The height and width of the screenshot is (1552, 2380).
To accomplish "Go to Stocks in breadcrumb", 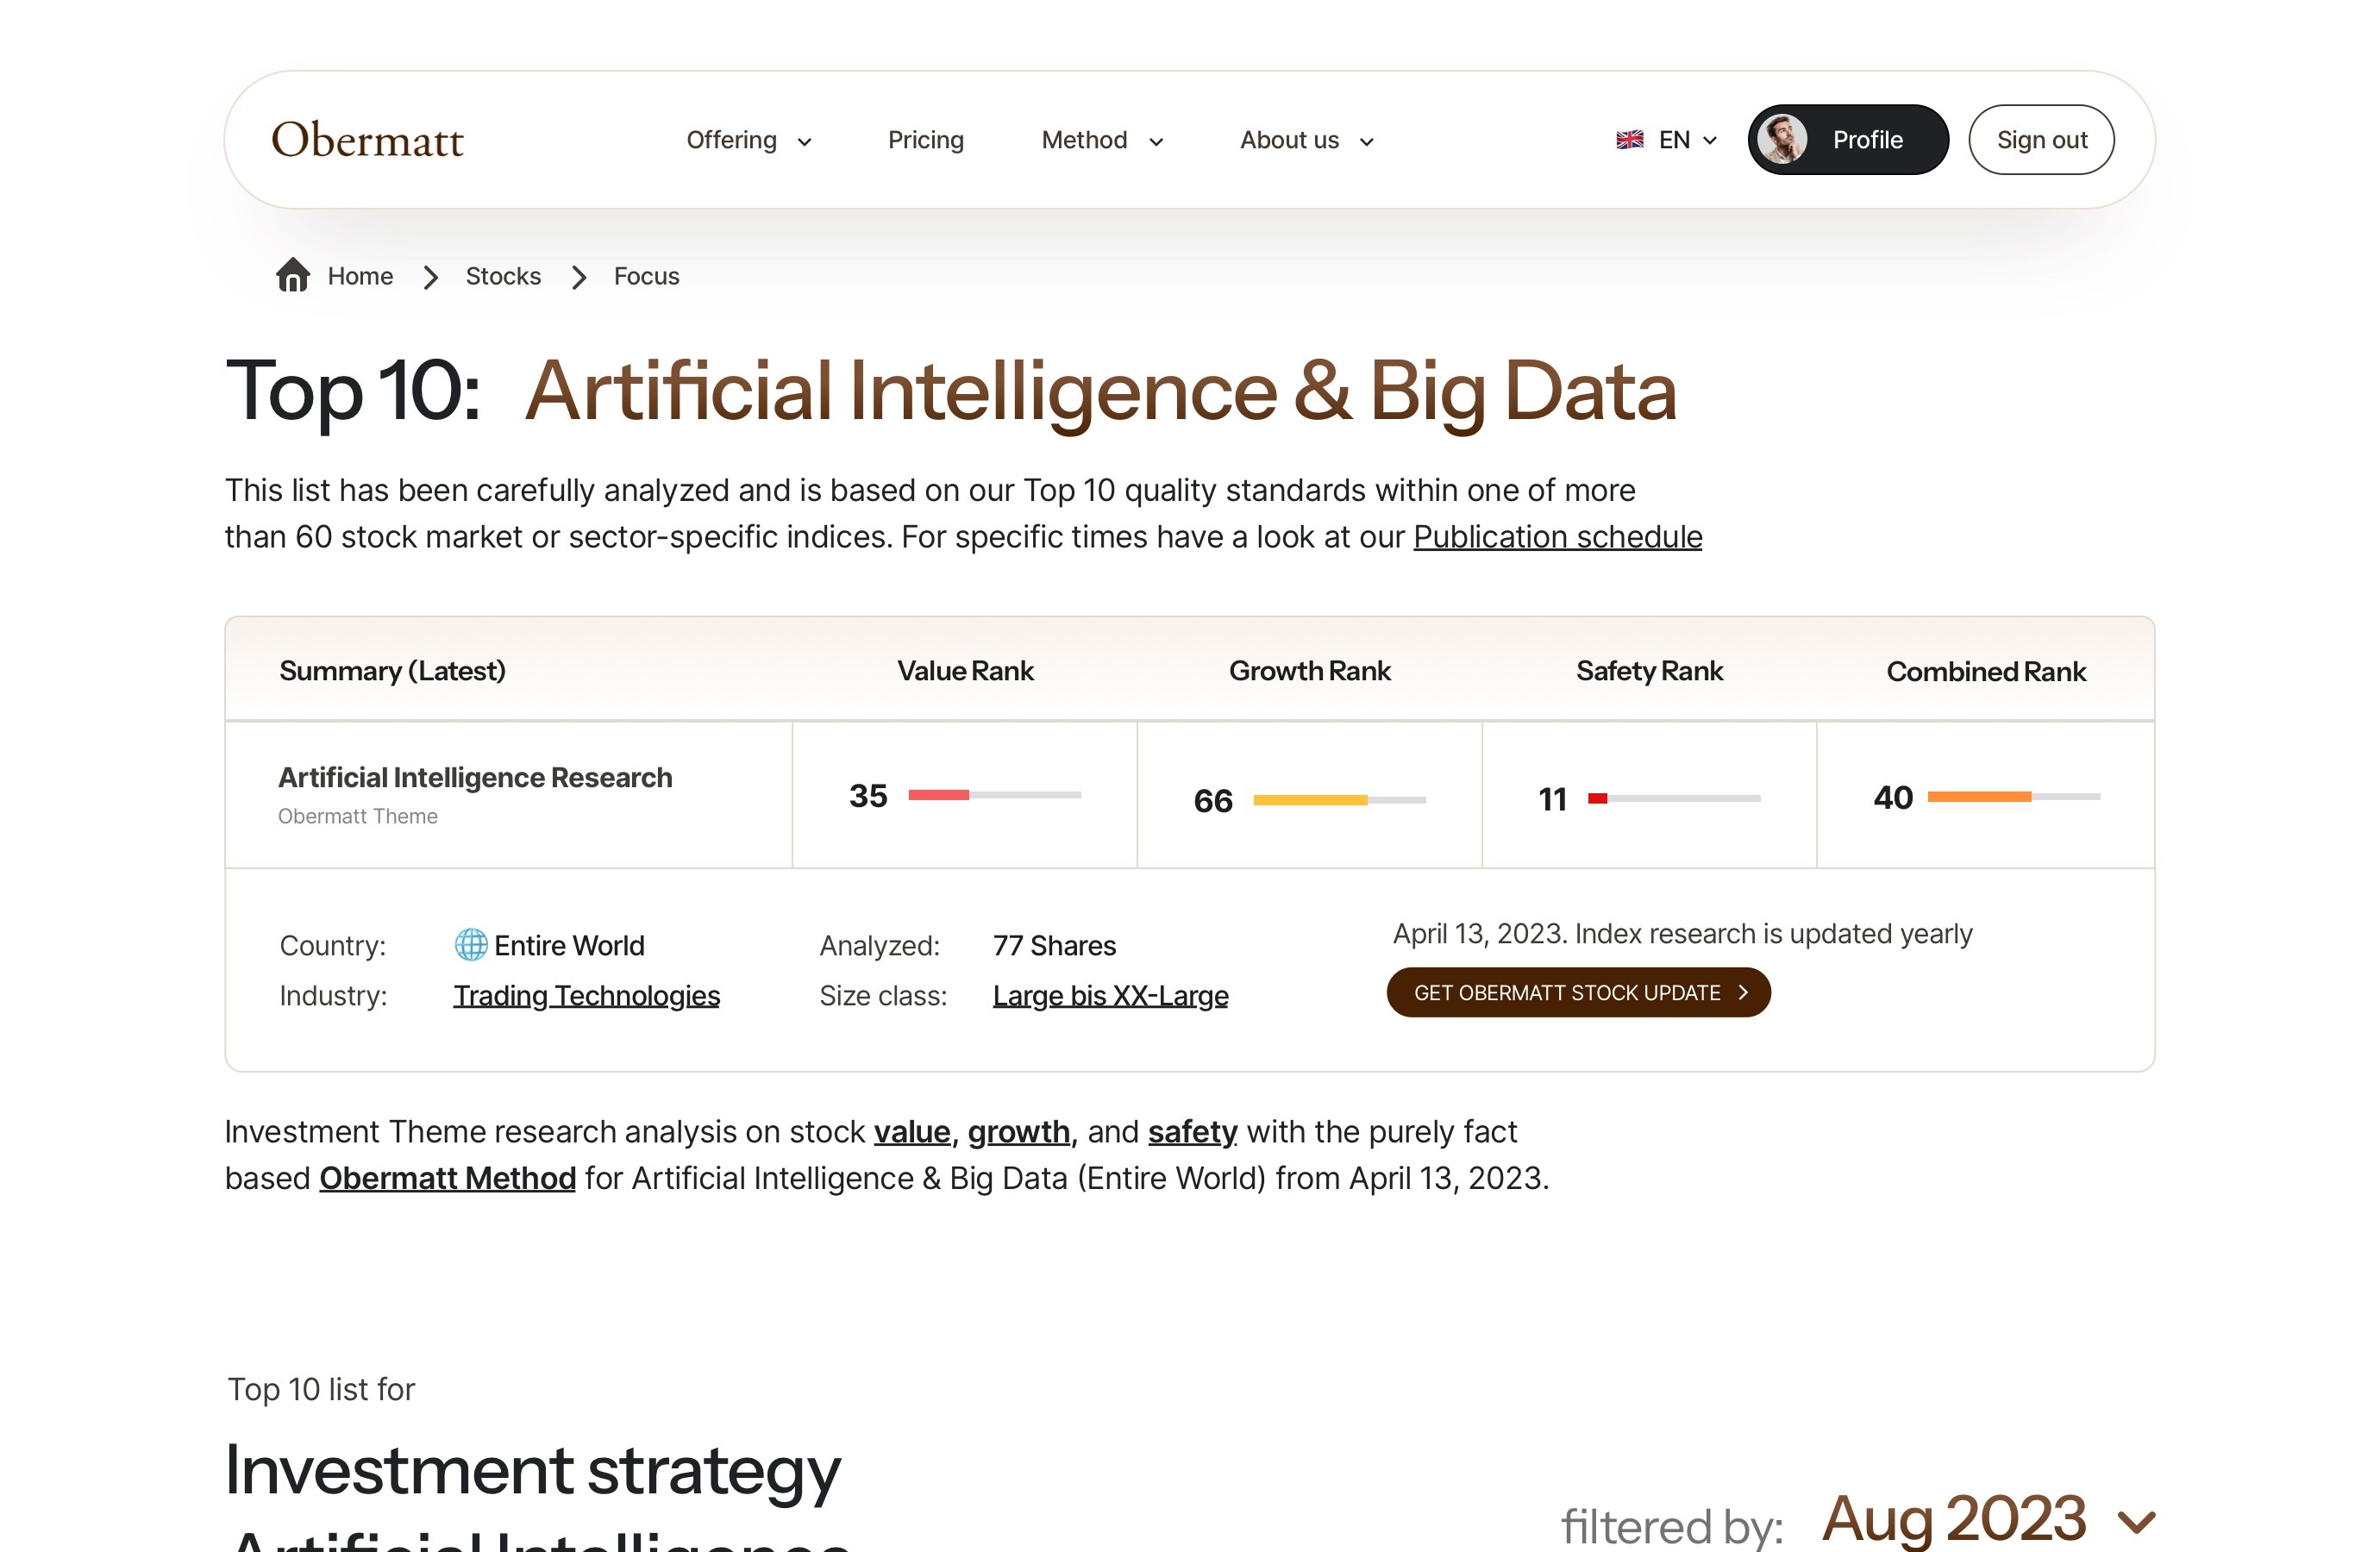I will pyautogui.click(x=503, y=276).
